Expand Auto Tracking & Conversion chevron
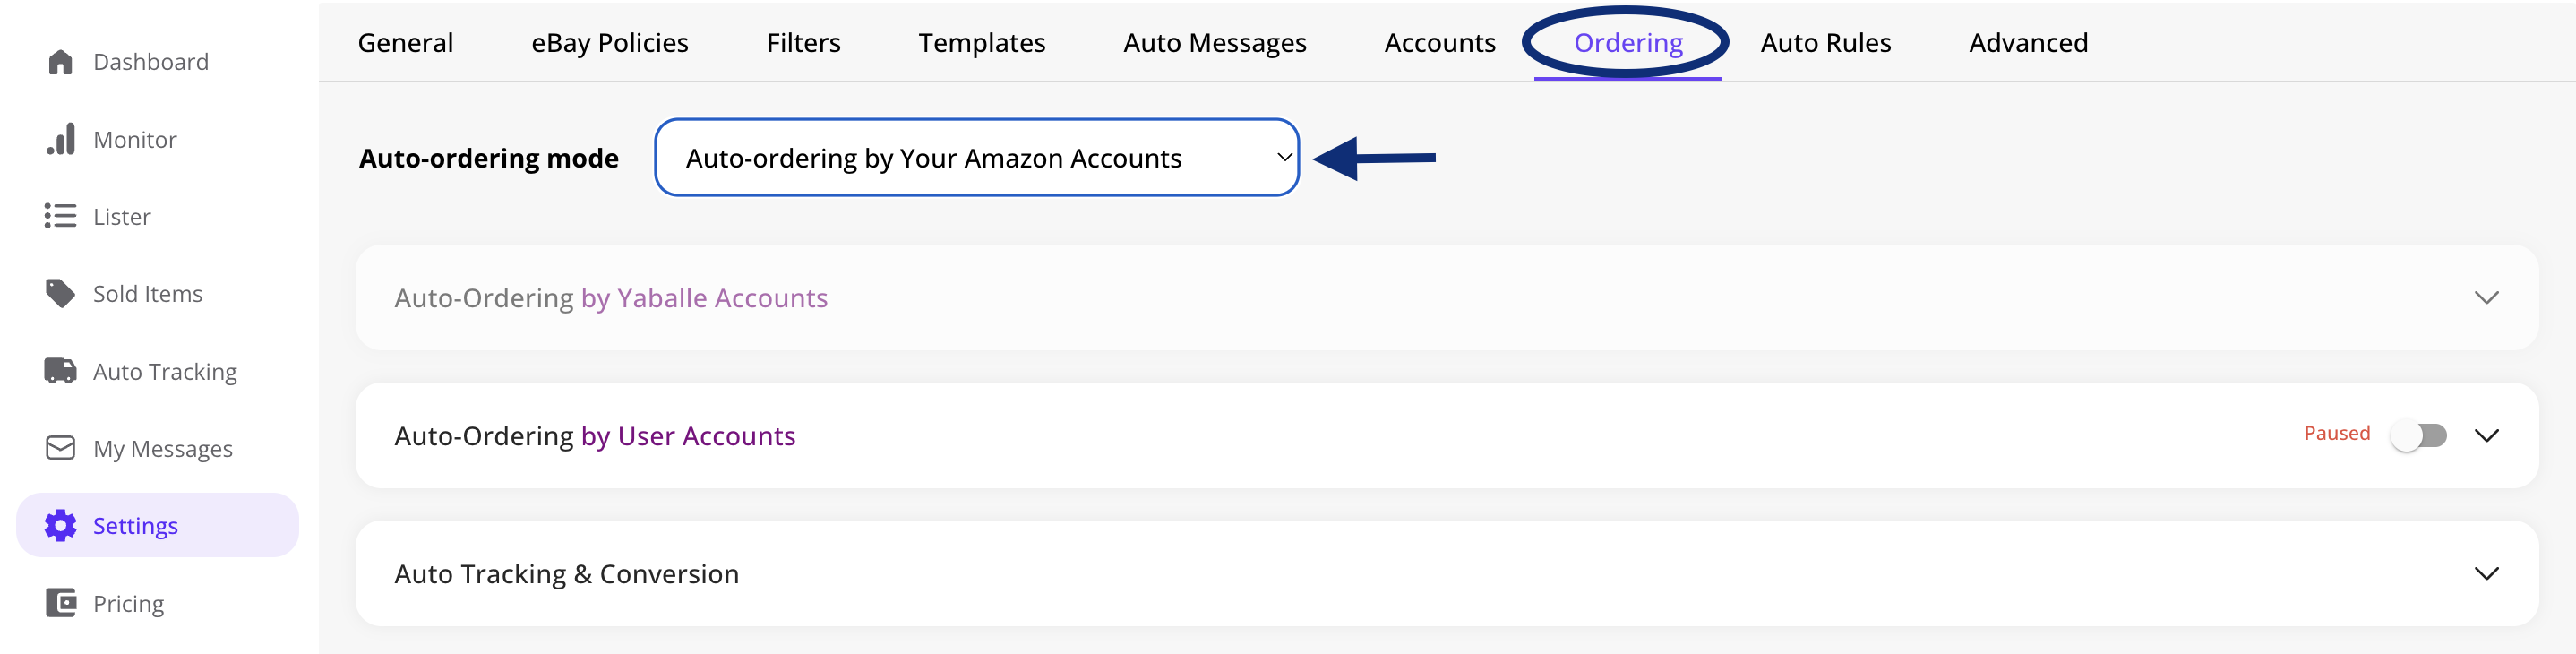Viewport: 2576px width, 654px height. [x=2486, y=574]
